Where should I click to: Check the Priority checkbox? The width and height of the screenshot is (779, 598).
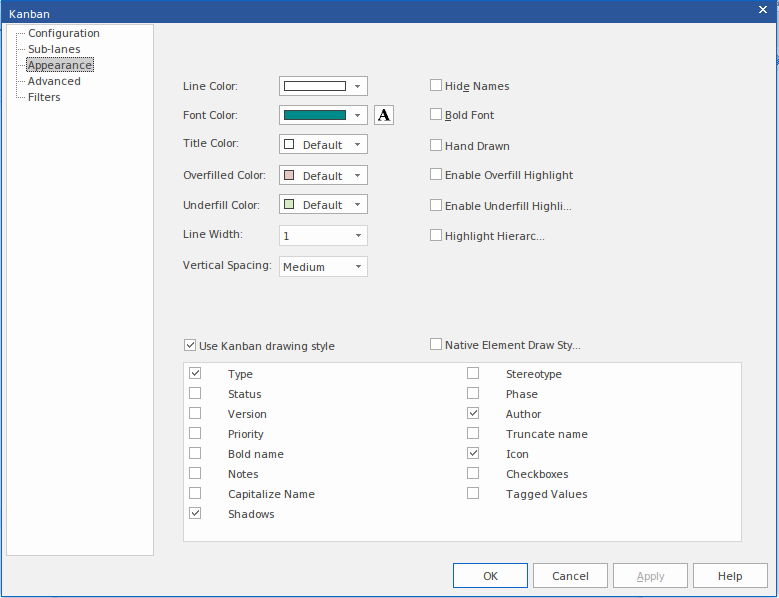195,433
